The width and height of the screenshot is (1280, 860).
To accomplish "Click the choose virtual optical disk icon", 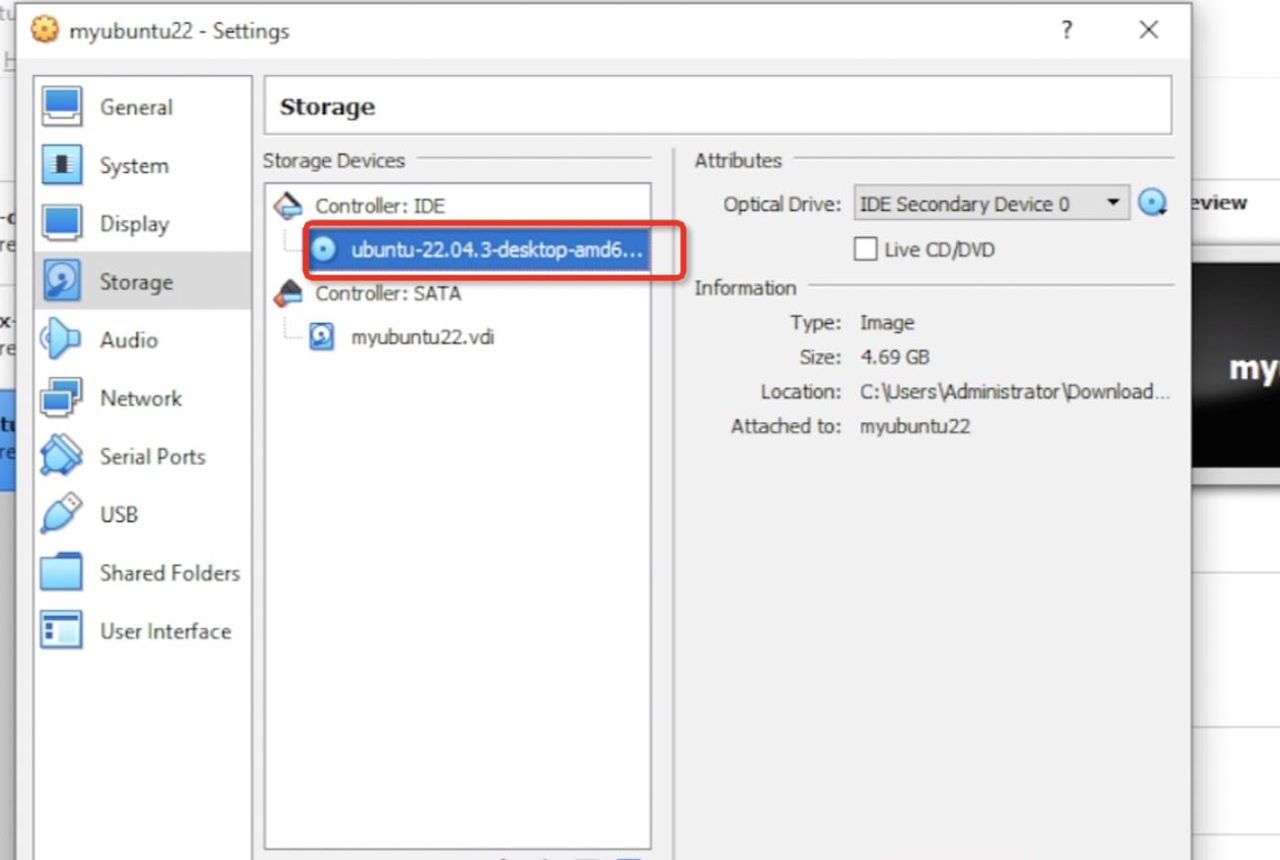I will pyautogui.click(x=1153, y=203).
